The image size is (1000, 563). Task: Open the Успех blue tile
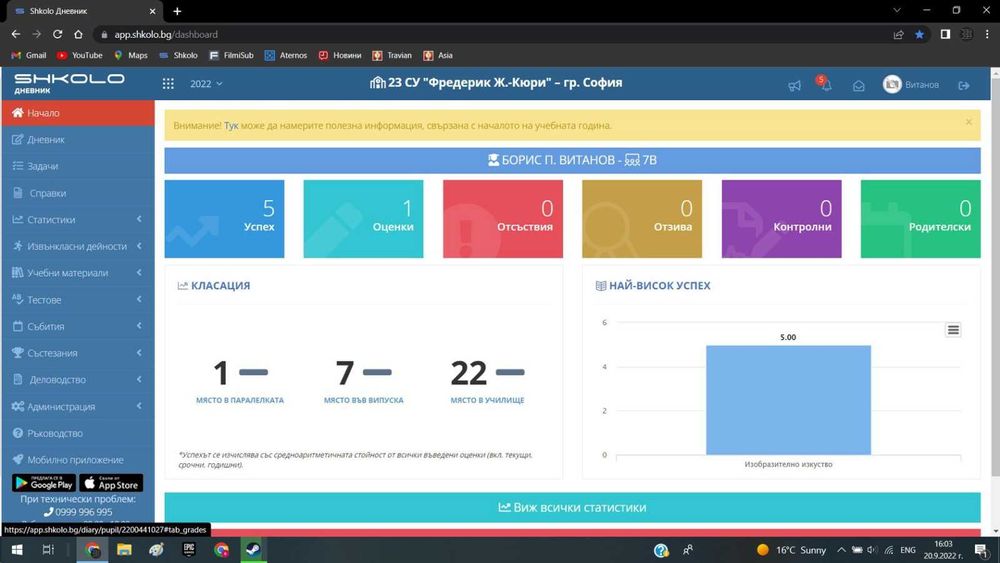(224, 219)
